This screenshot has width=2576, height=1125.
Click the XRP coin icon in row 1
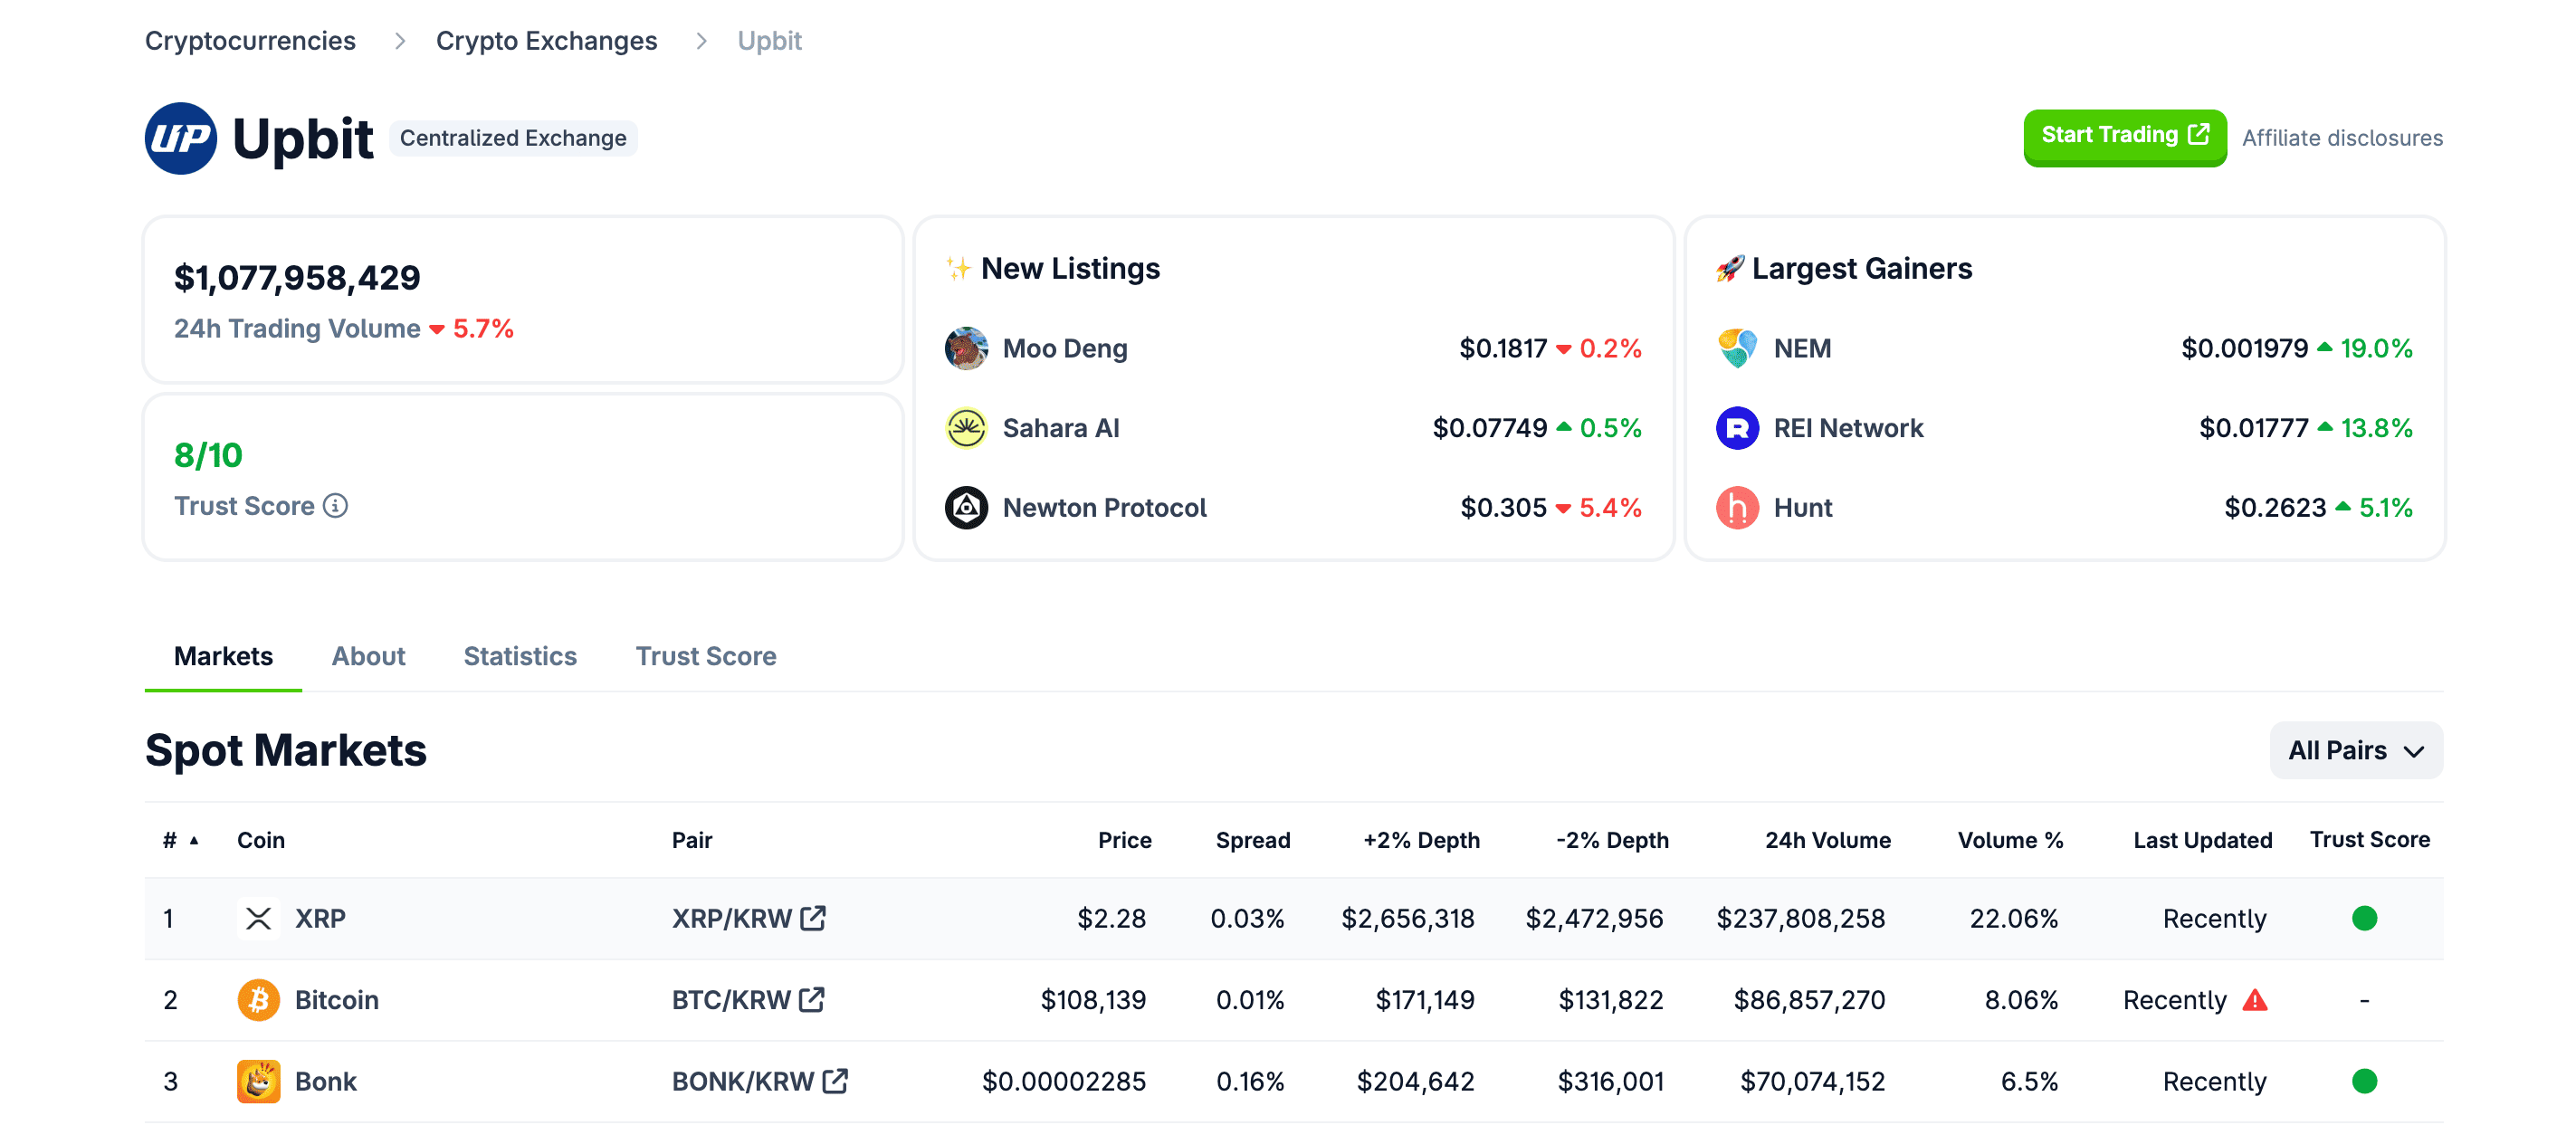pos(258,918)
